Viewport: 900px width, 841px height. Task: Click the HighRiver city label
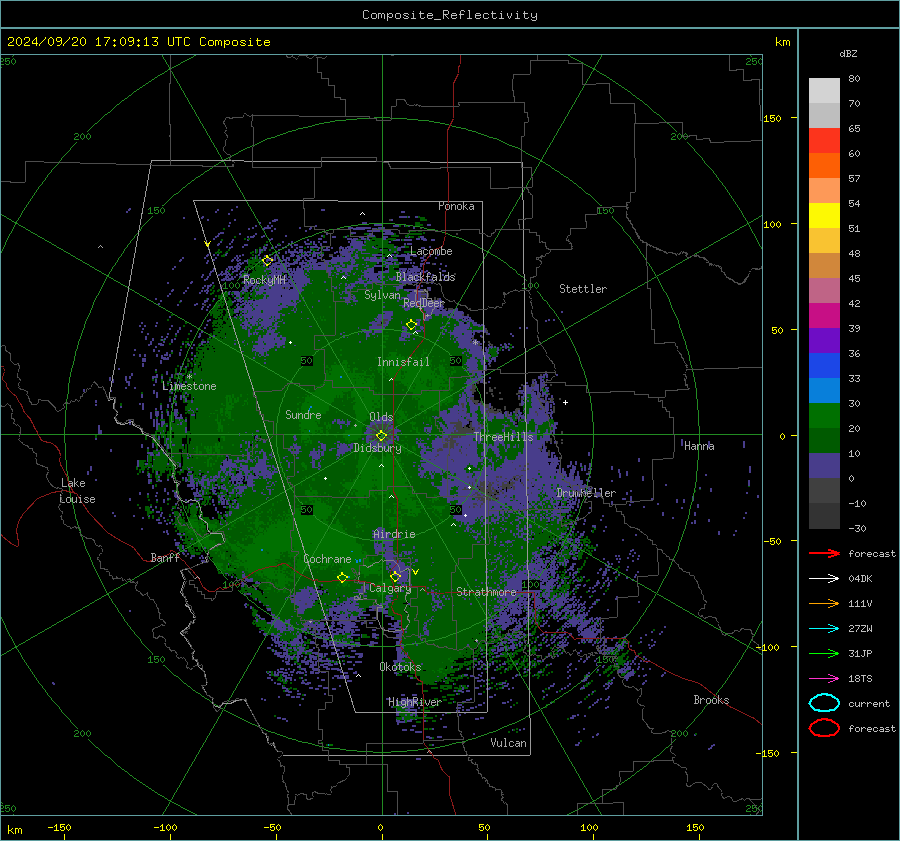coord(414,702)
